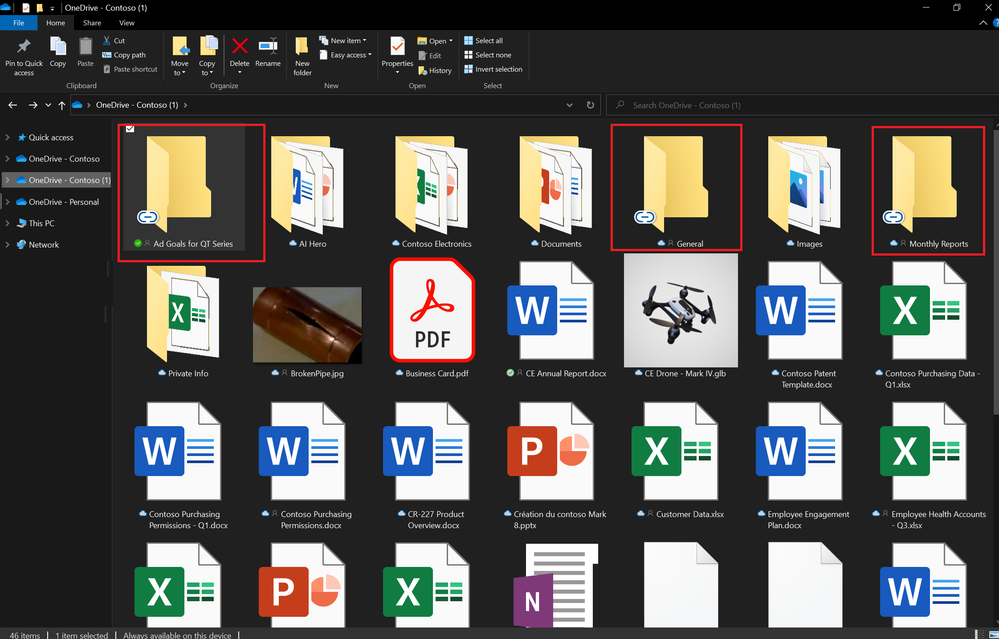Uncheck the Ad Goals for QT Series checkbox

click(129, 130)
